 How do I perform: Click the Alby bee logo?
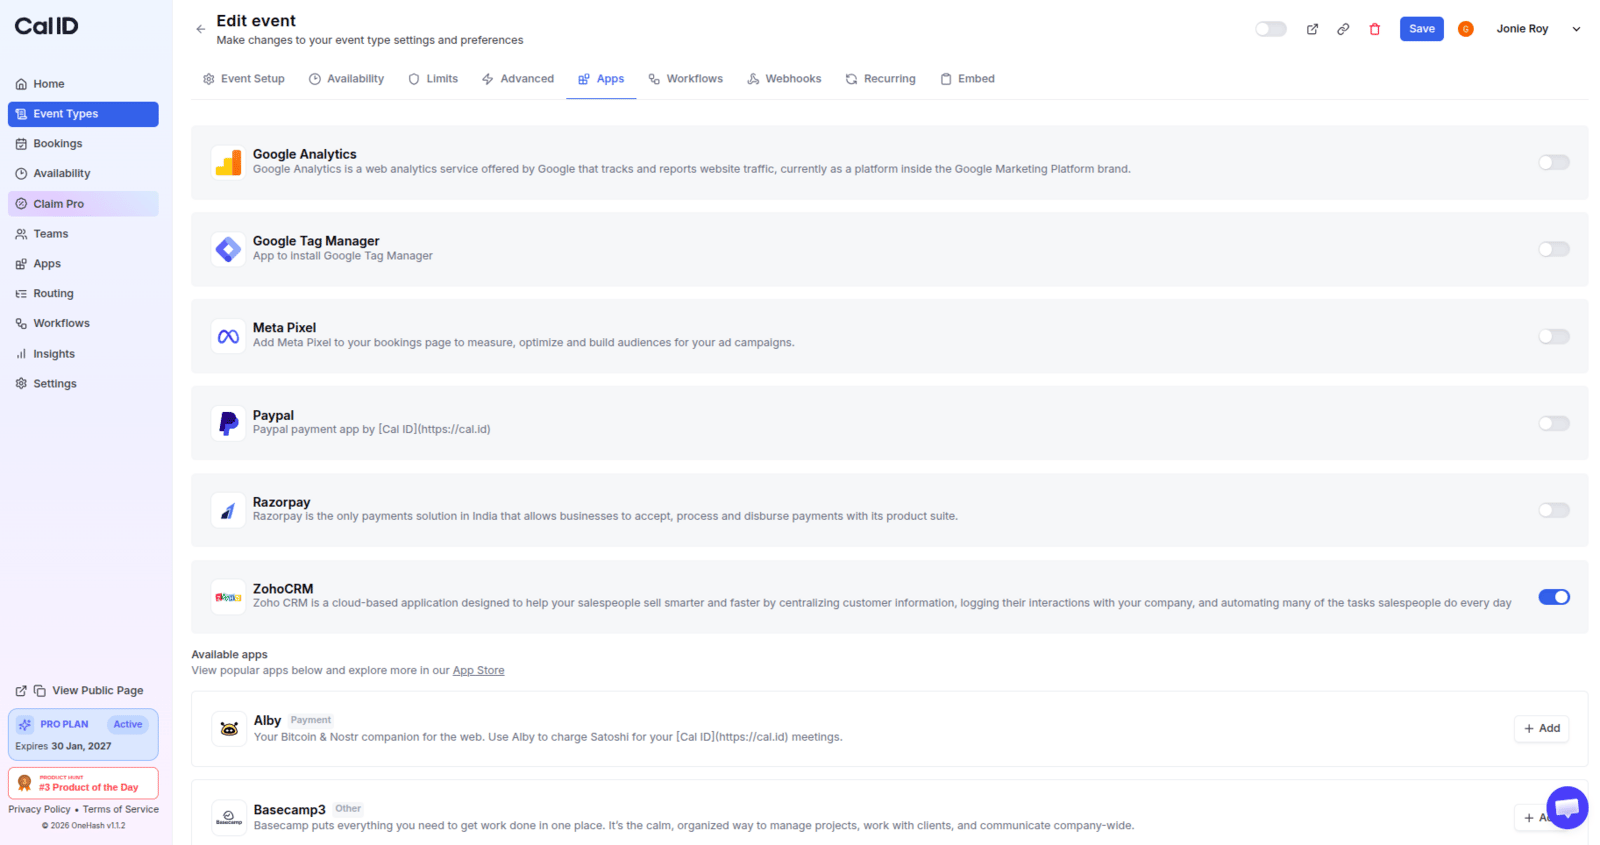(229, 729)
